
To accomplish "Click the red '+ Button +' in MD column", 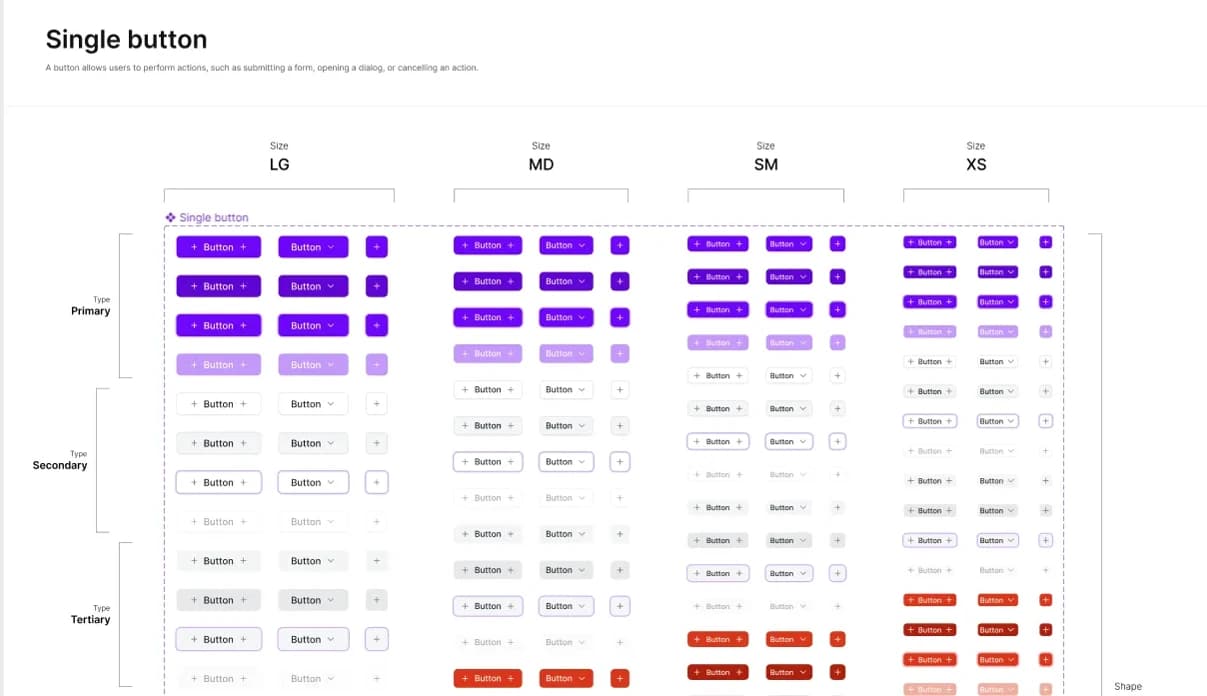I will [x=488, y=678].
